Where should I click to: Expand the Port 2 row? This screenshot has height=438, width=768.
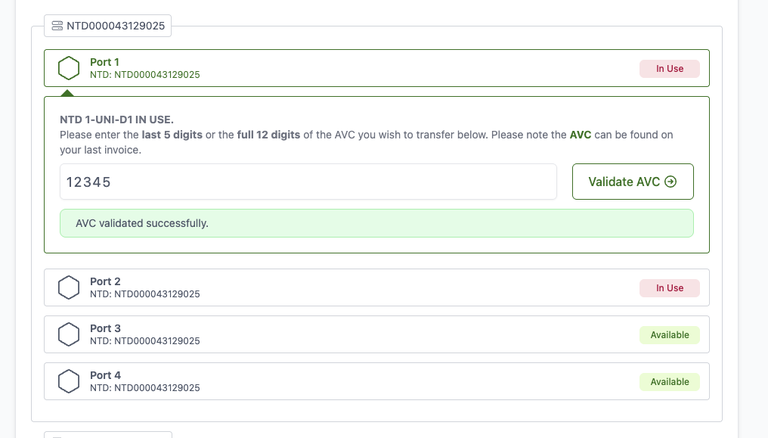[x=377, y=288]
